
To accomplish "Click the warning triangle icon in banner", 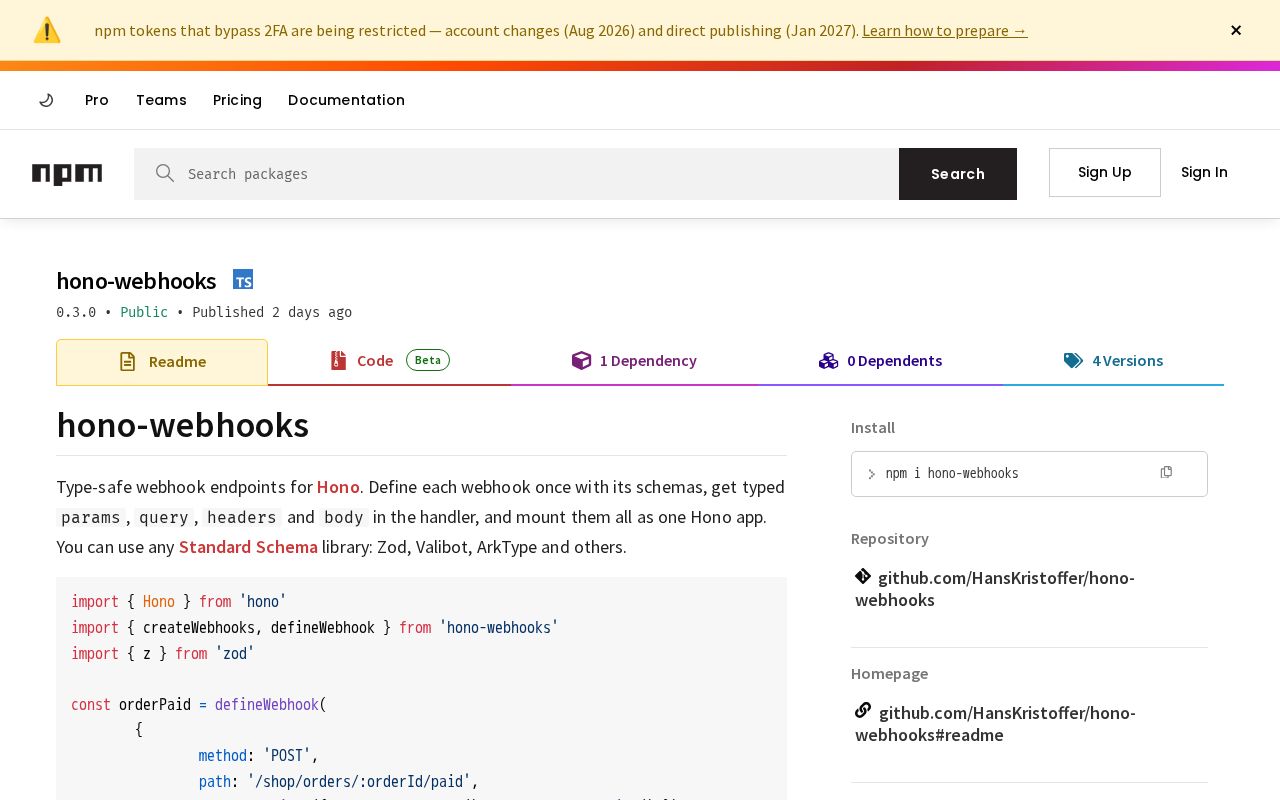I will (x=47, y=30).
